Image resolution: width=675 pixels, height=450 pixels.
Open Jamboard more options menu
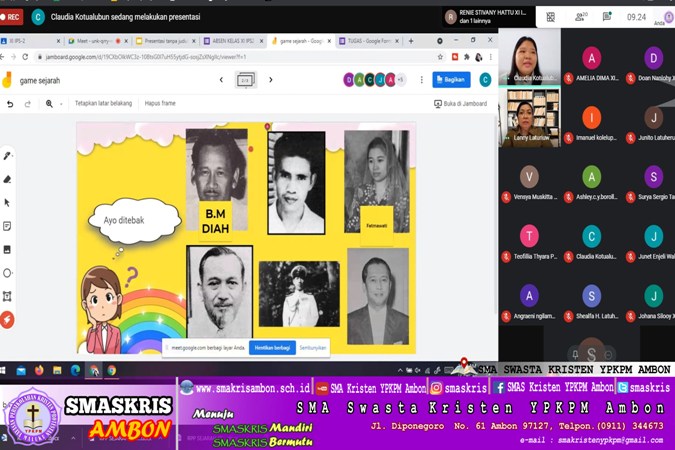point(421,80)
